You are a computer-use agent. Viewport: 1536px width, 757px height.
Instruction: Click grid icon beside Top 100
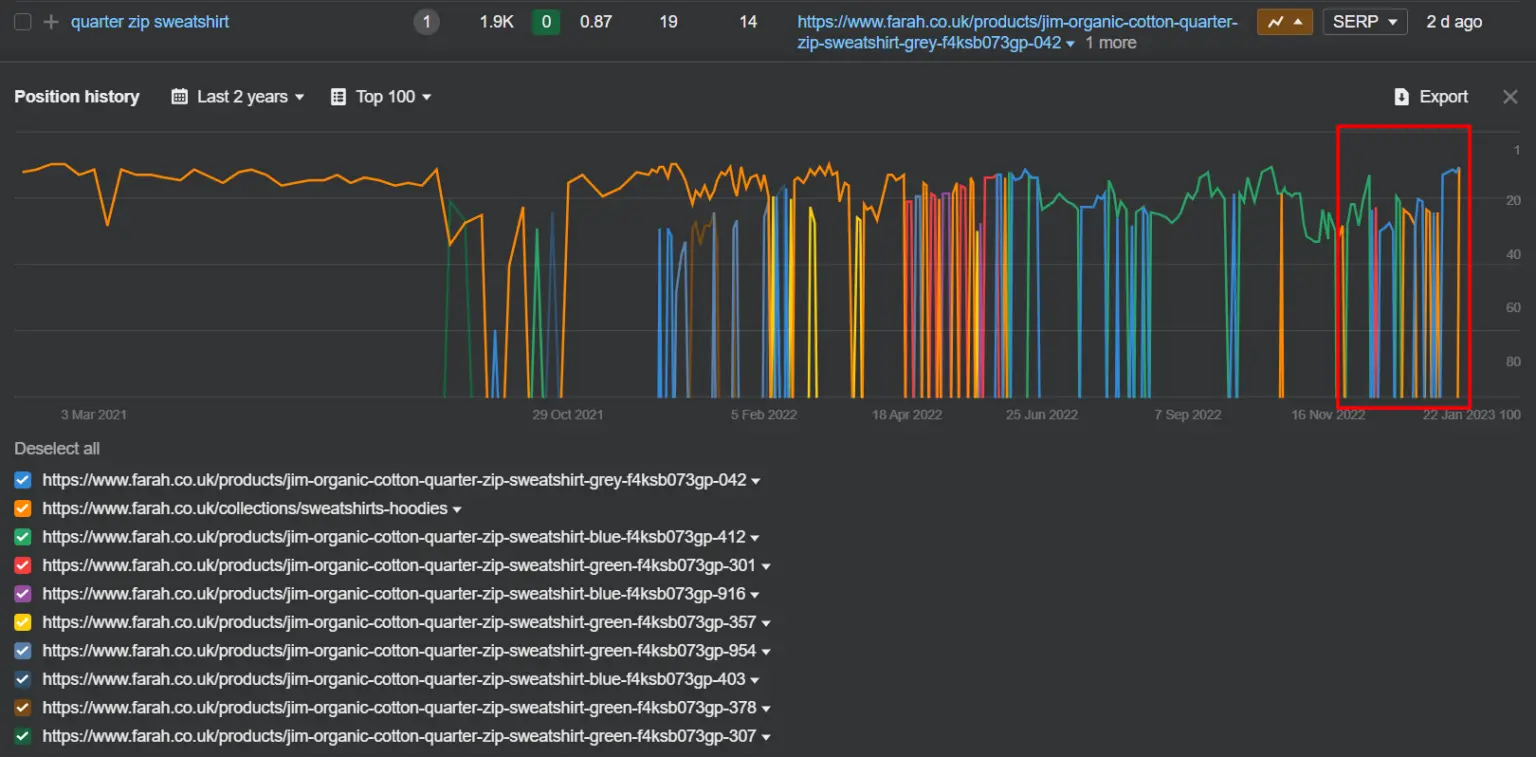[x=338, y=97]
